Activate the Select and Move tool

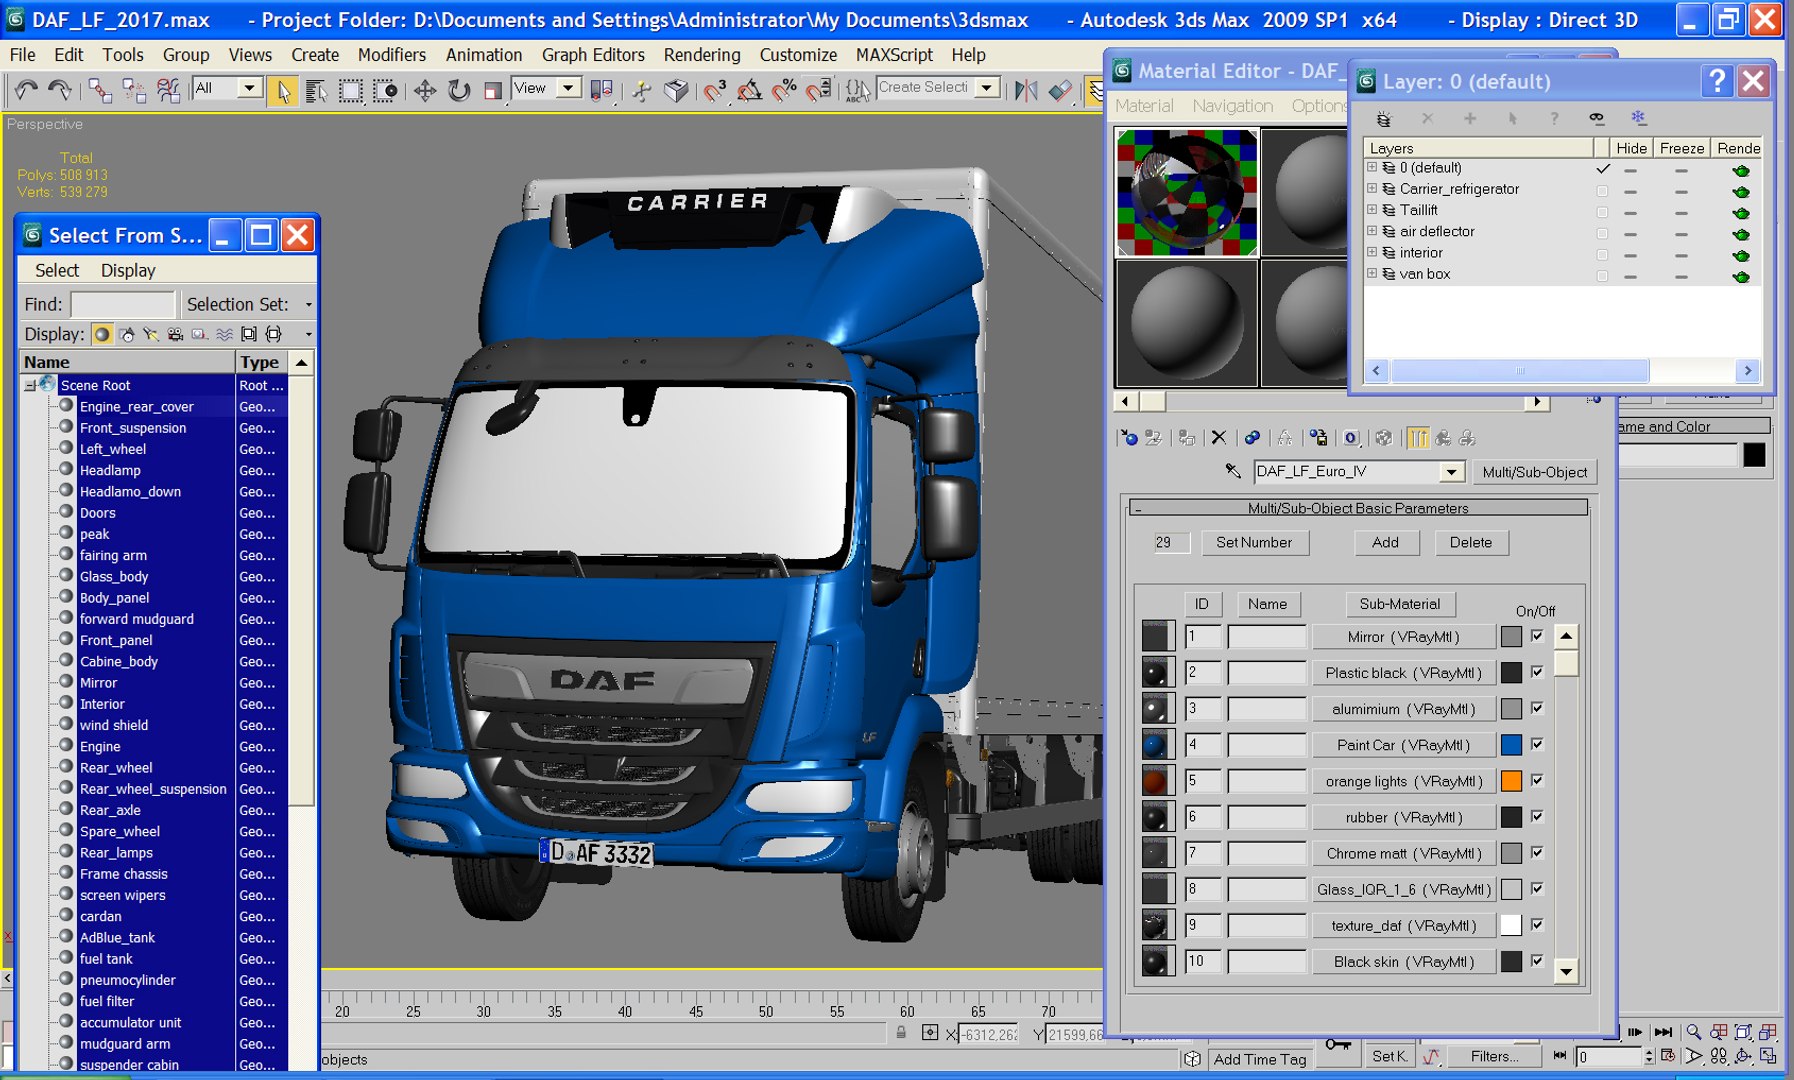coord(425,91)
